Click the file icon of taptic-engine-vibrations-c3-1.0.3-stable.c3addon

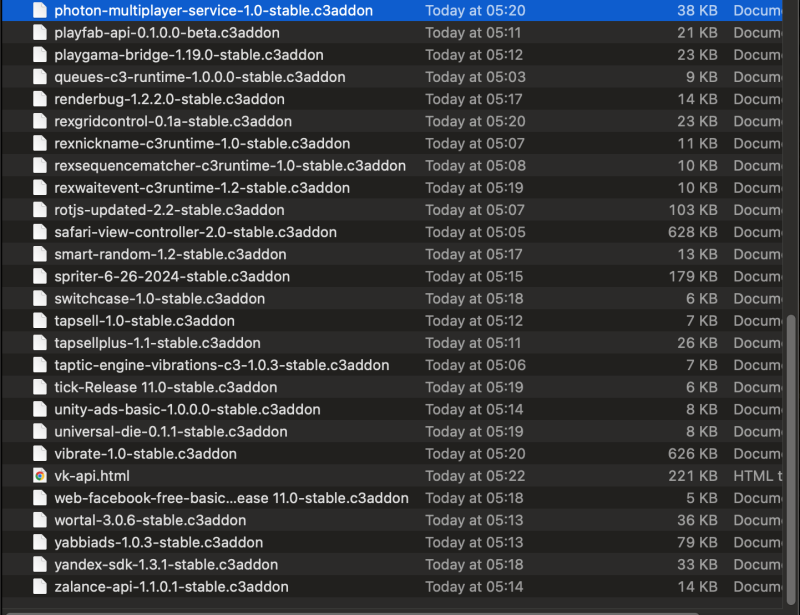coord(40,365)
